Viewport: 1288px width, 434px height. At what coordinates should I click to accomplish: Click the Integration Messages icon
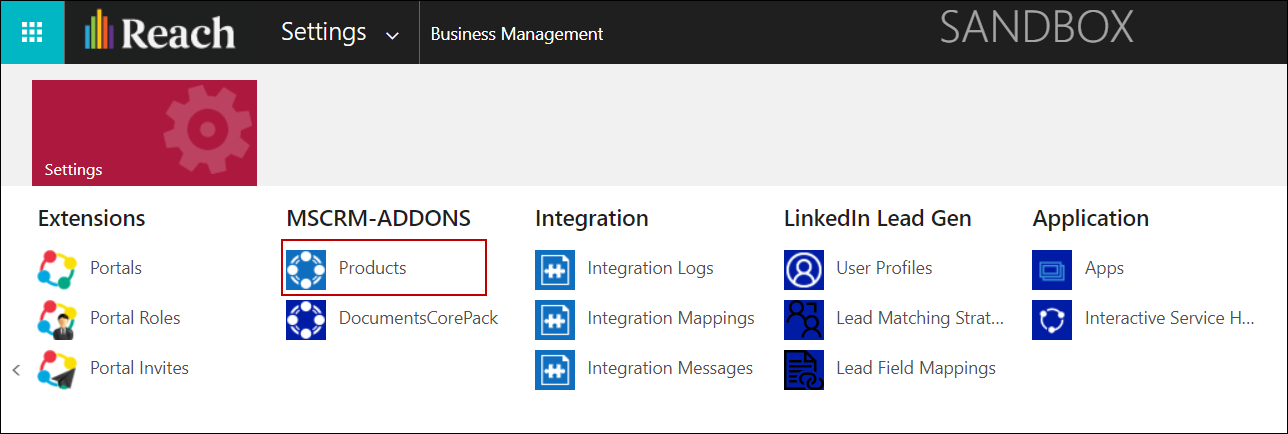(x=554, y=369)
